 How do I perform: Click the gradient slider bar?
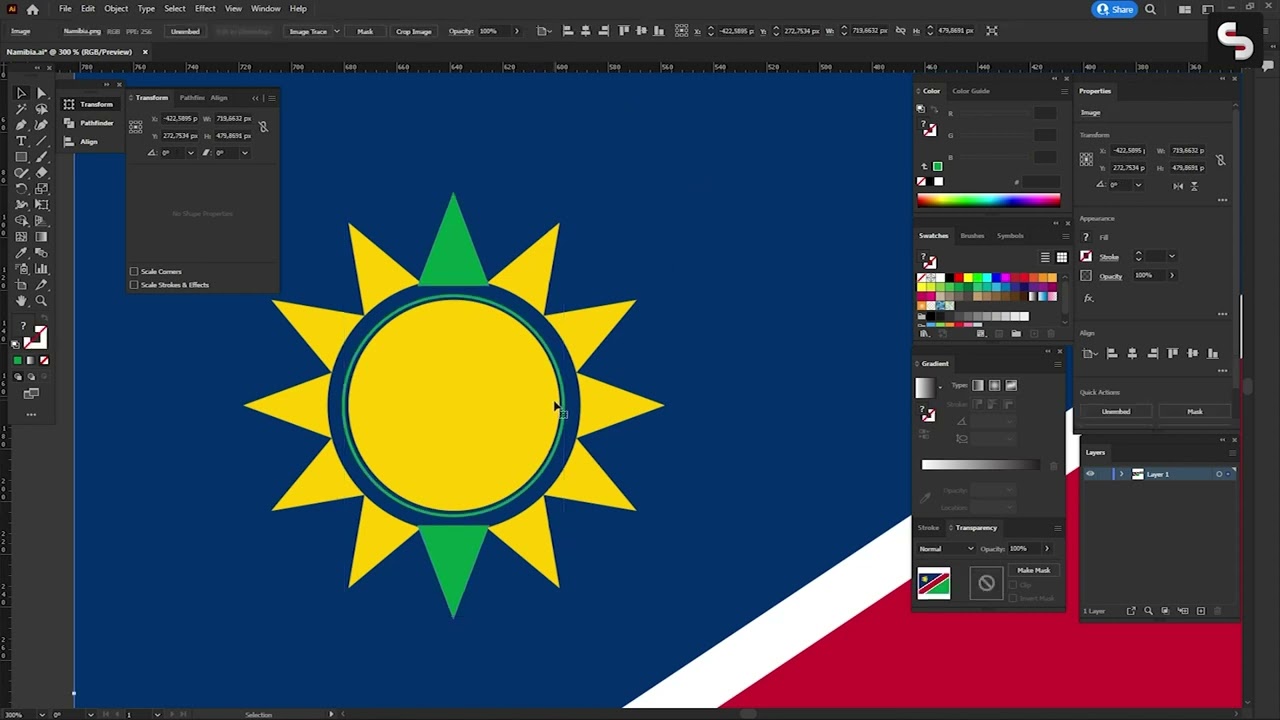[980, 465]
